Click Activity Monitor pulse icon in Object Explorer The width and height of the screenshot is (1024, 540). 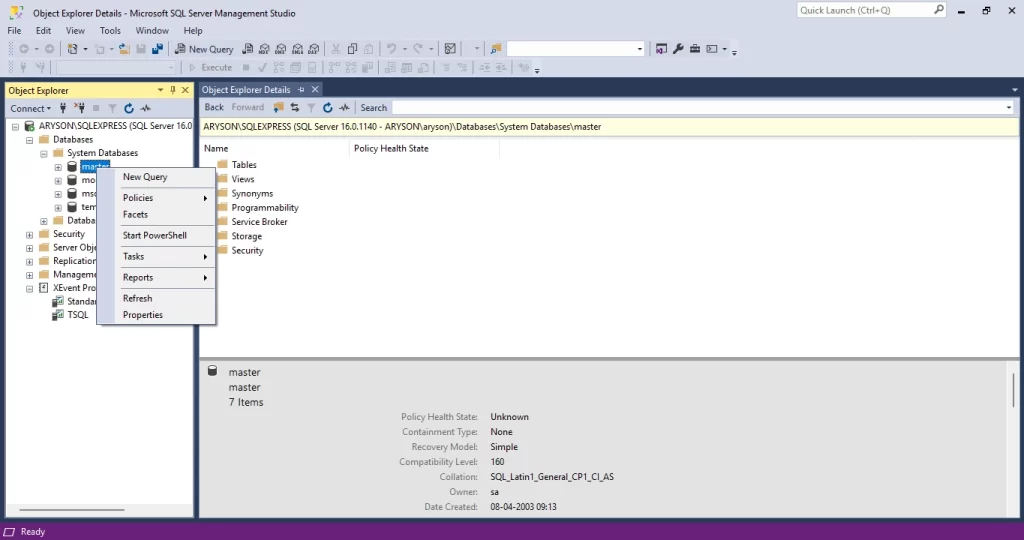coord(146,108)
